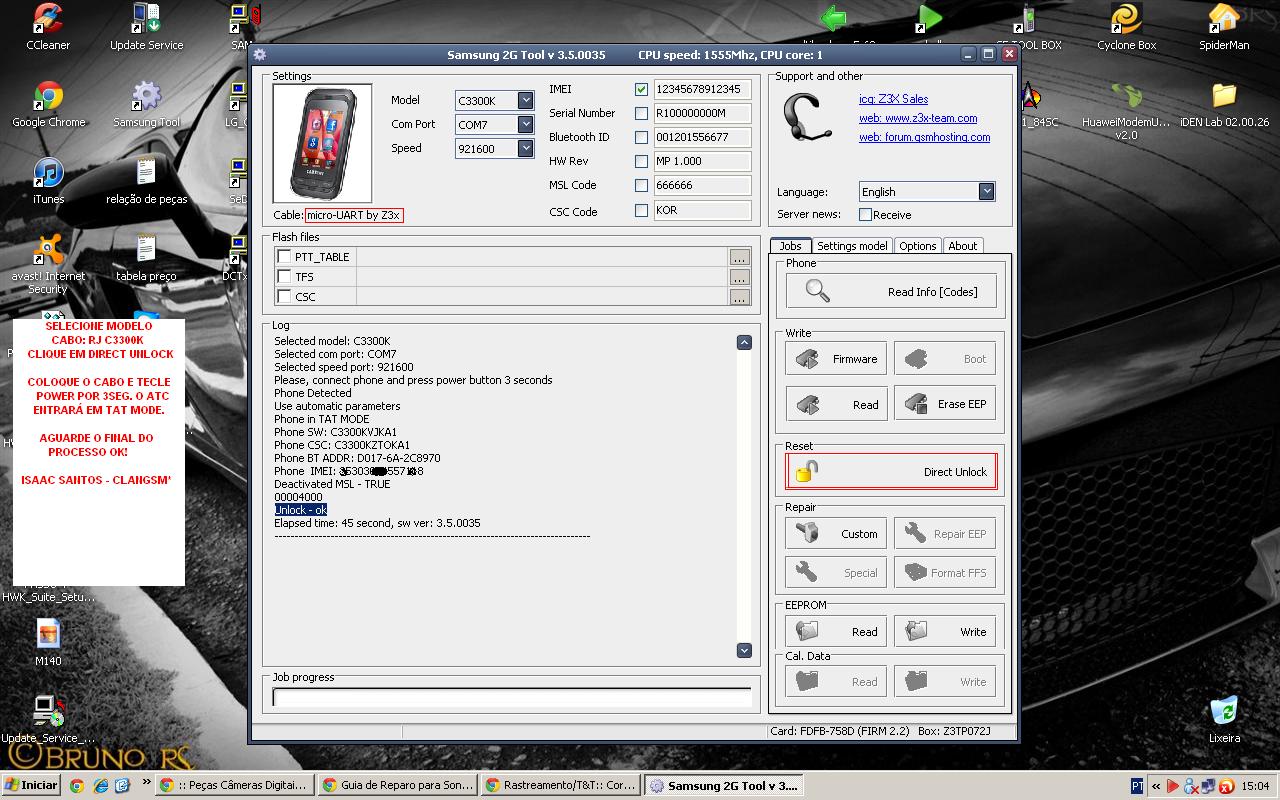Launch iTunes from the desktop
This screenshot has height=800, width=1280.
tap(48, 180)
